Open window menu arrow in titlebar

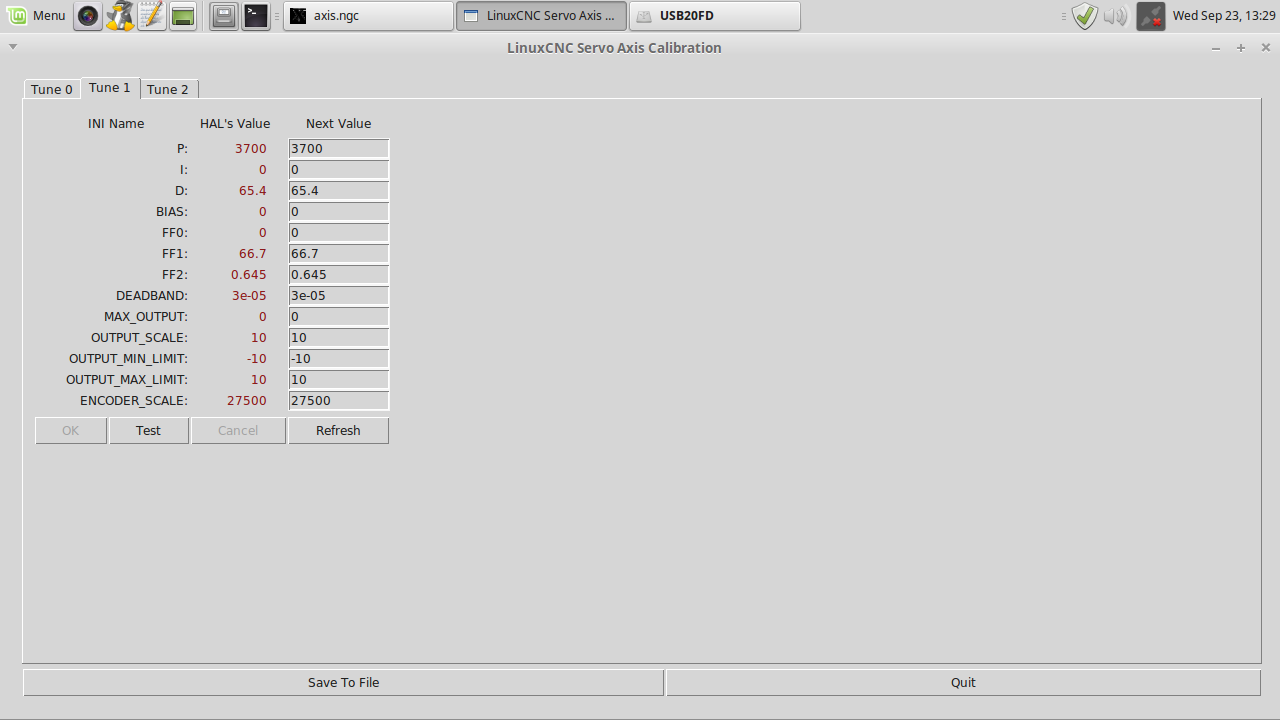tap(13, 46)
